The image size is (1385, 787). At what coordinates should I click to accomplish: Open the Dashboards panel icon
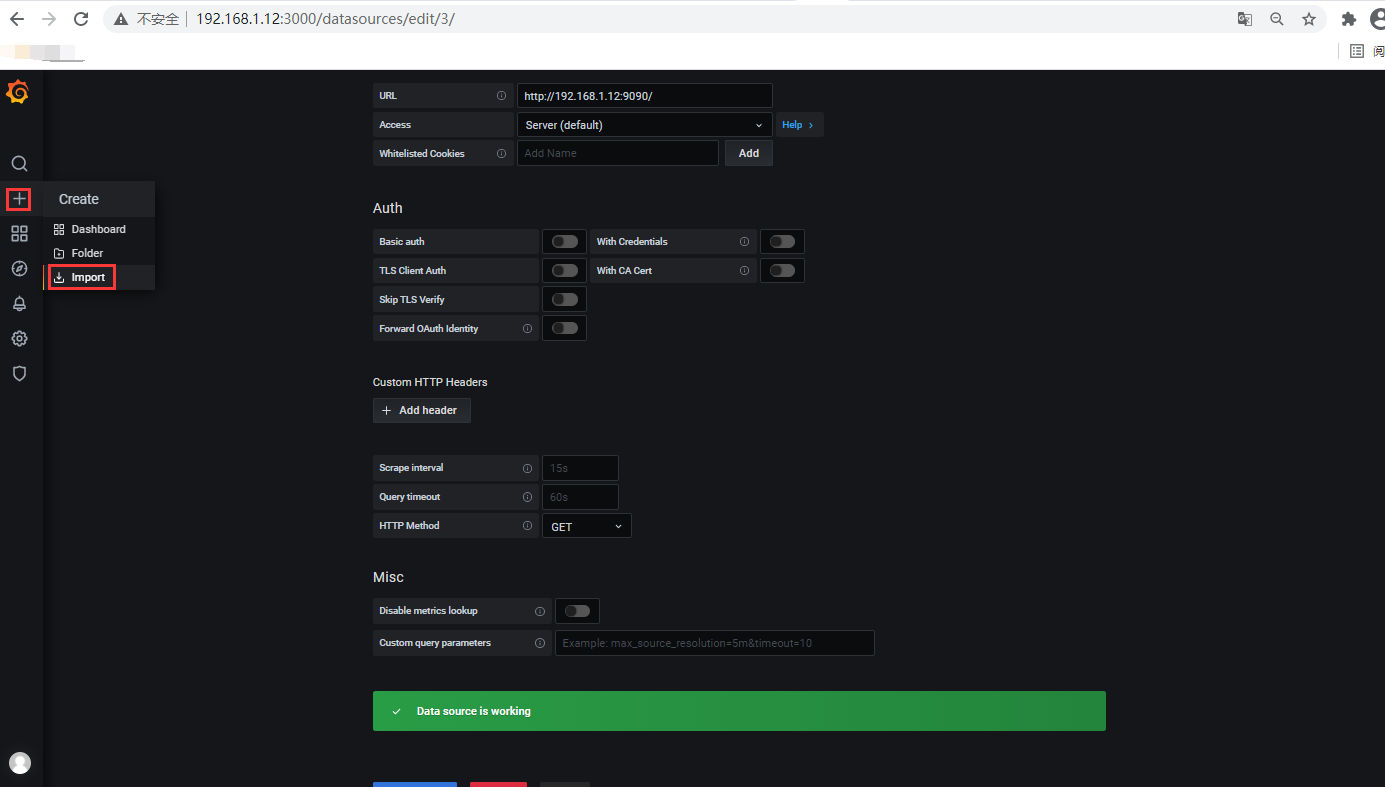[x=19, y=233]
